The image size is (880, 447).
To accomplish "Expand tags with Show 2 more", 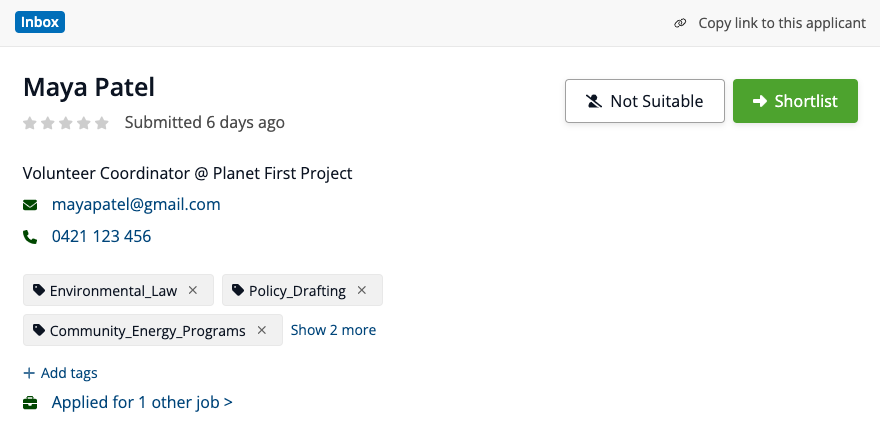I will 333,330.
